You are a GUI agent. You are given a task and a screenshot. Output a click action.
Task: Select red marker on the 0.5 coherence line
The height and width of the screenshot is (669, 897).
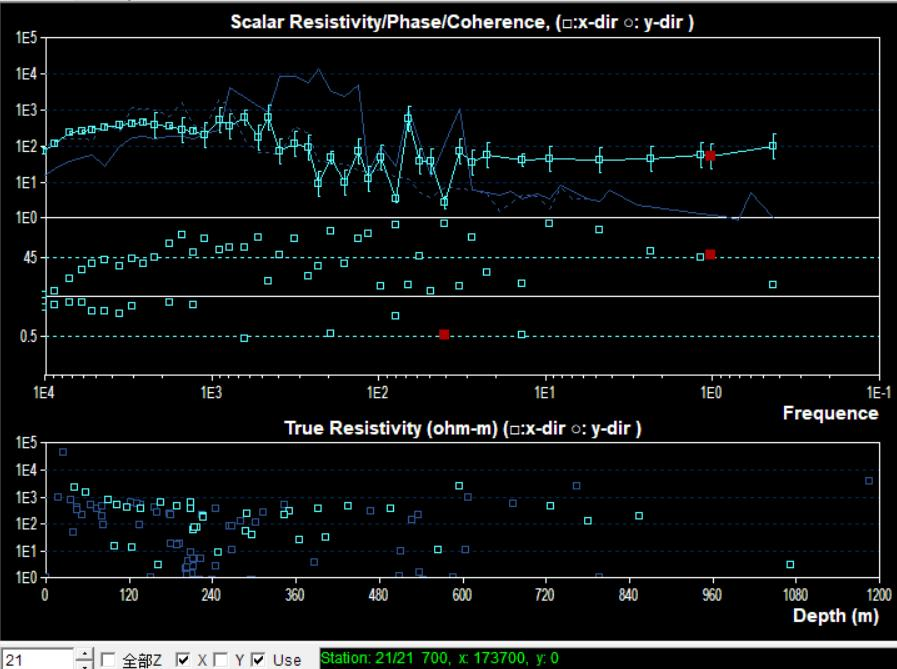point(444,335)
